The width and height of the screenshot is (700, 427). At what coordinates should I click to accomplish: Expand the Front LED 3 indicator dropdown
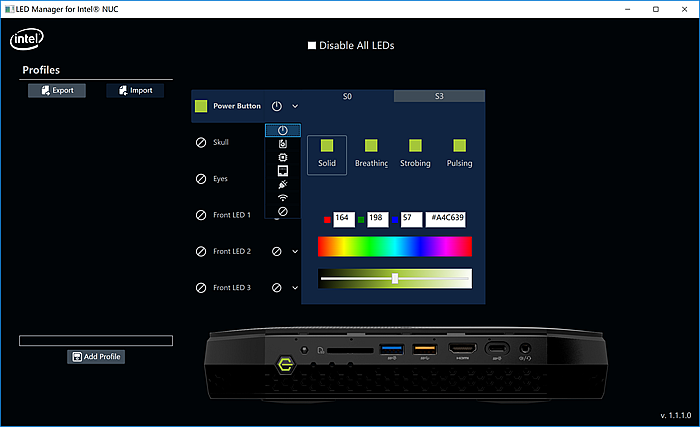(x=295, y=288)
